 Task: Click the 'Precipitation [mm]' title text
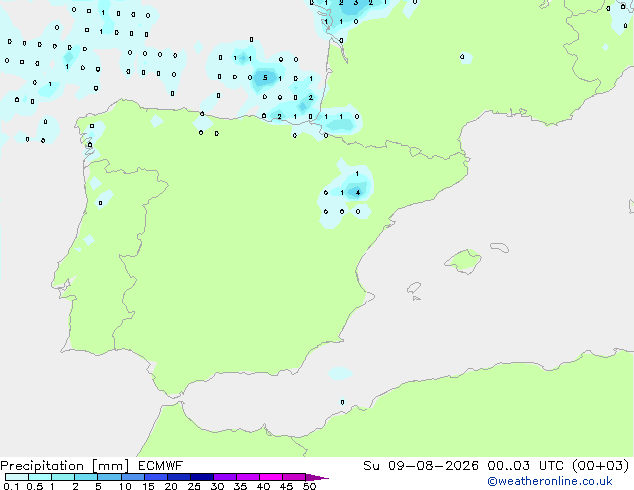pos(64,466)
